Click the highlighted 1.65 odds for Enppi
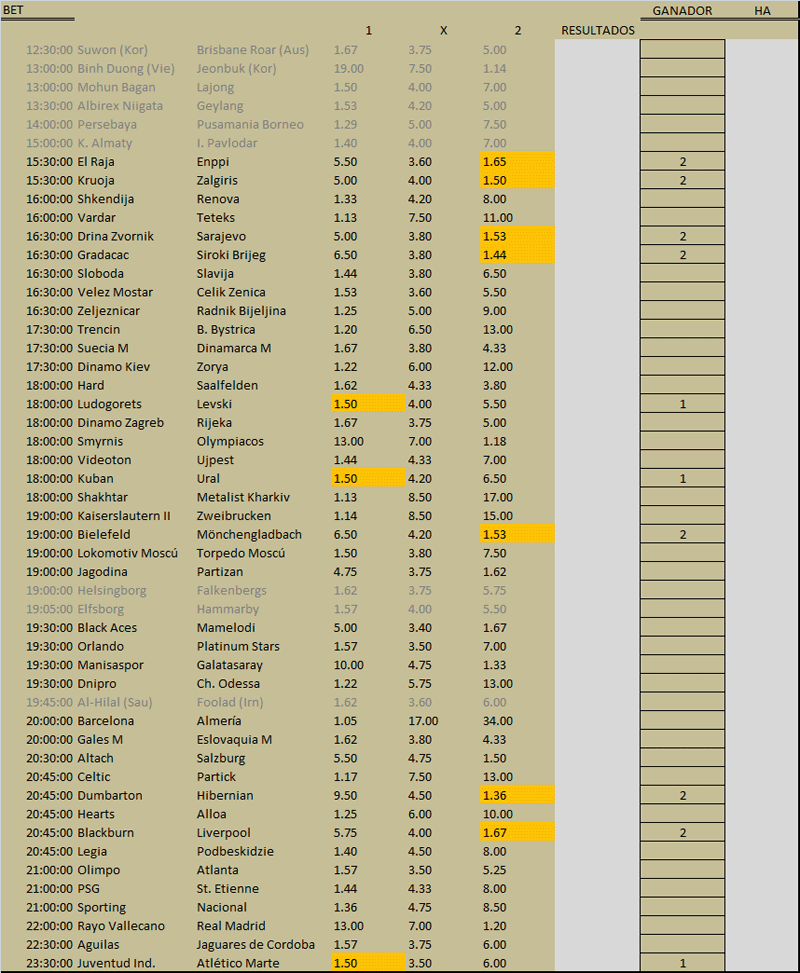This screenshot has width=800, height=973. click(x=518, y=161)
